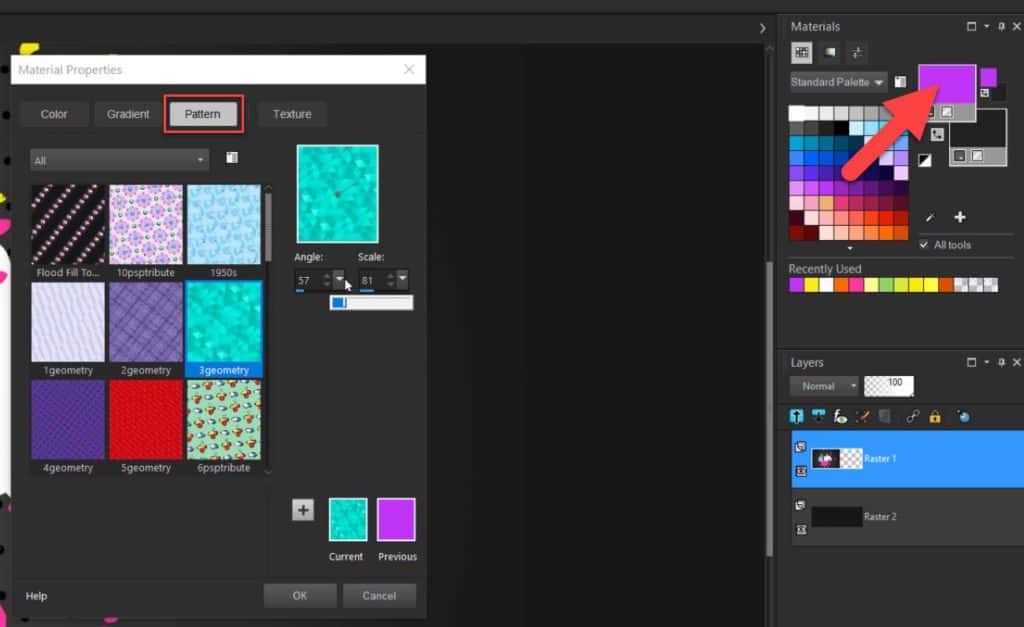Click the New Layer icon in Layers palette
Viewport: 1024px width, 627px height.
click(x=797, y=416)
